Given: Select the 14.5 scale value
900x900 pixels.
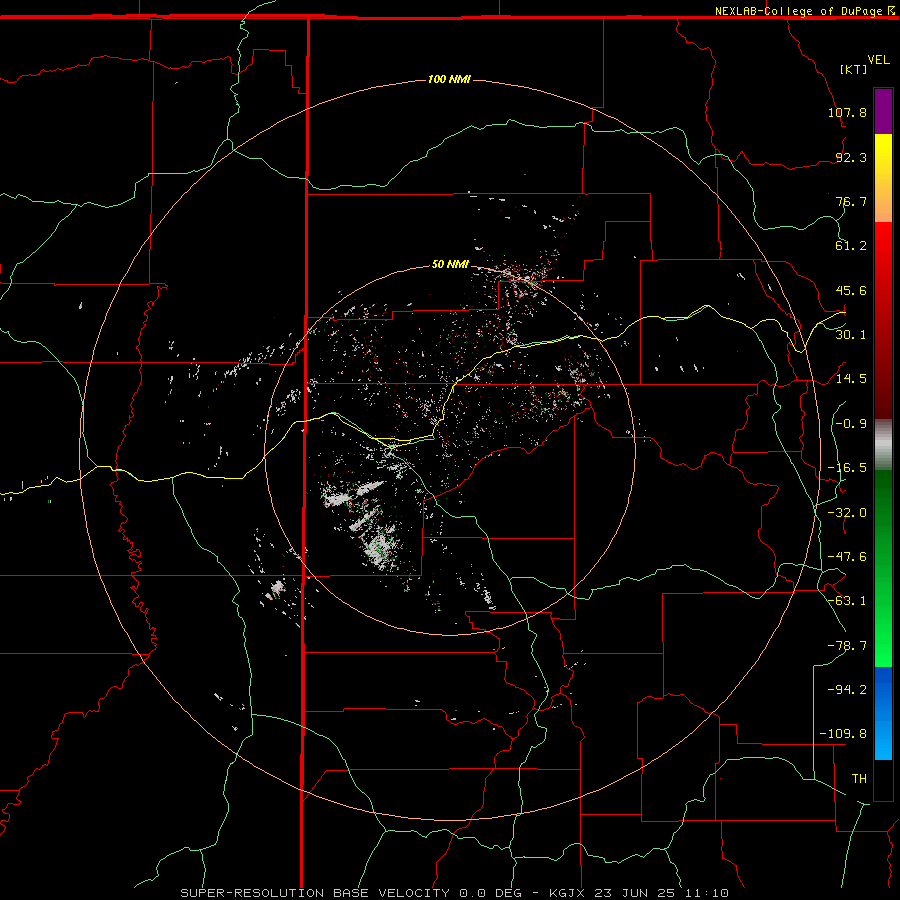Looking at the screenshot, I should tap(851, 379).
